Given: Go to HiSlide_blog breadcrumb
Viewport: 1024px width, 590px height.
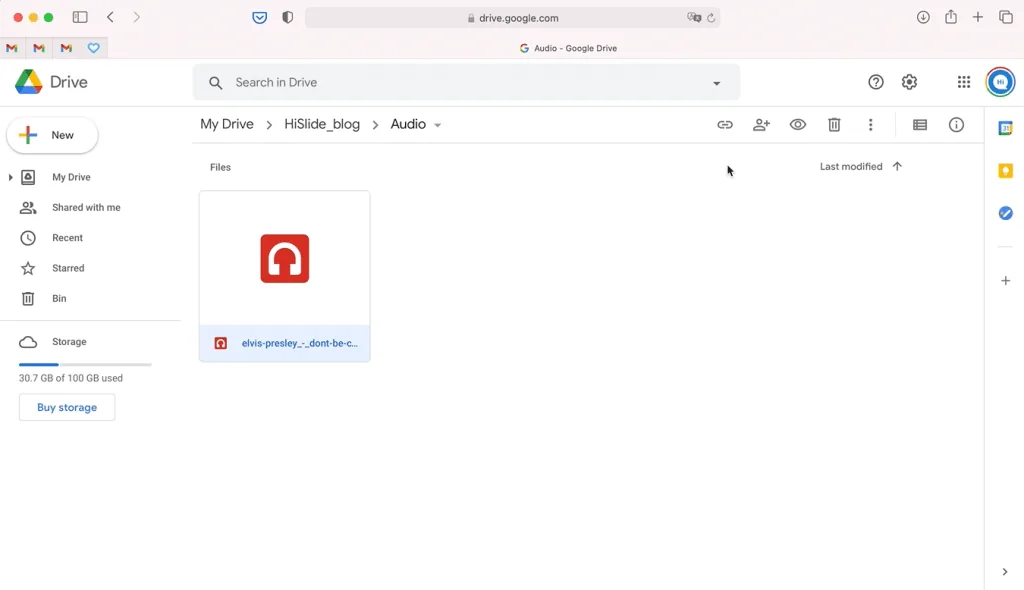Looking at the screenshot, I should (x=322, y=124).
